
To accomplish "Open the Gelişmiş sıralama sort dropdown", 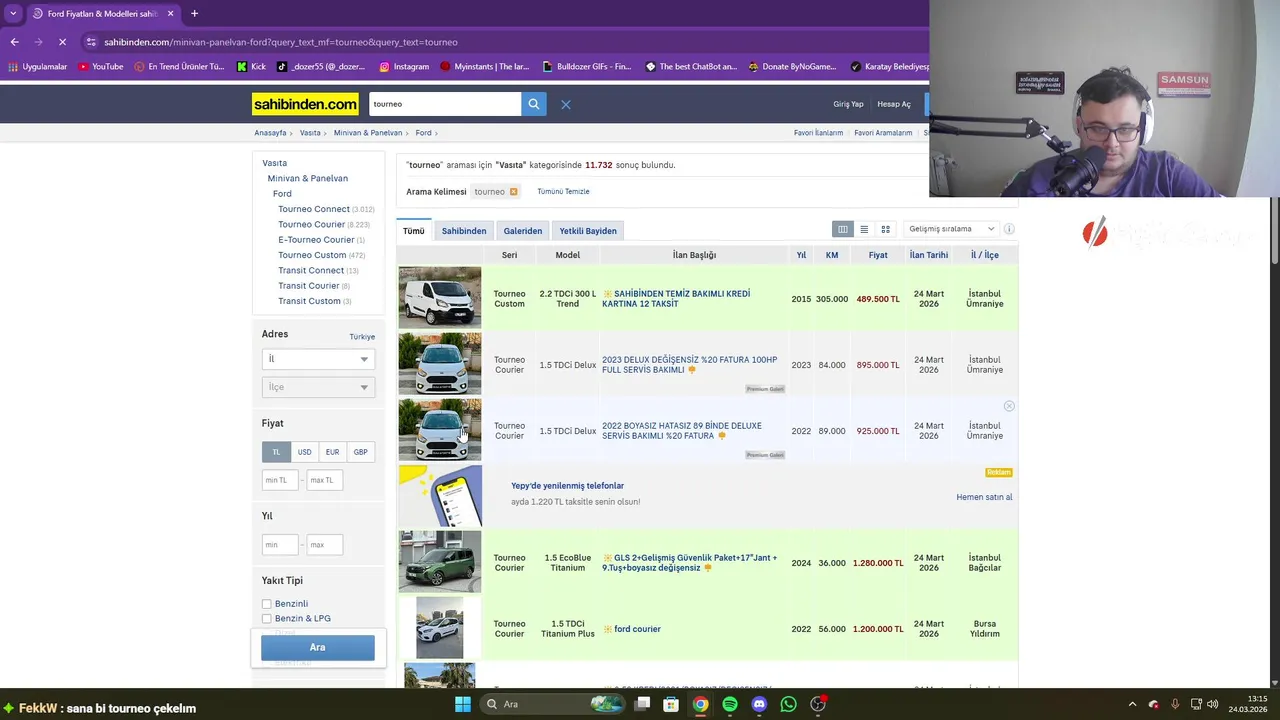I will point(951,229).
